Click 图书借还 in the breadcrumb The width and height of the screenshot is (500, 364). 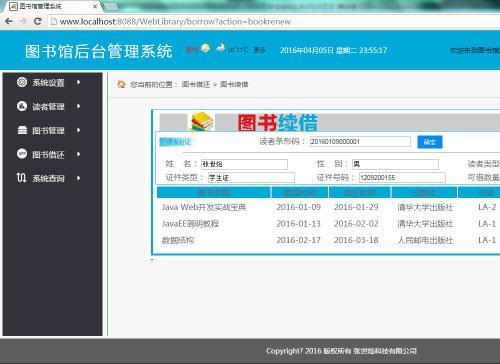pos(196,84)
